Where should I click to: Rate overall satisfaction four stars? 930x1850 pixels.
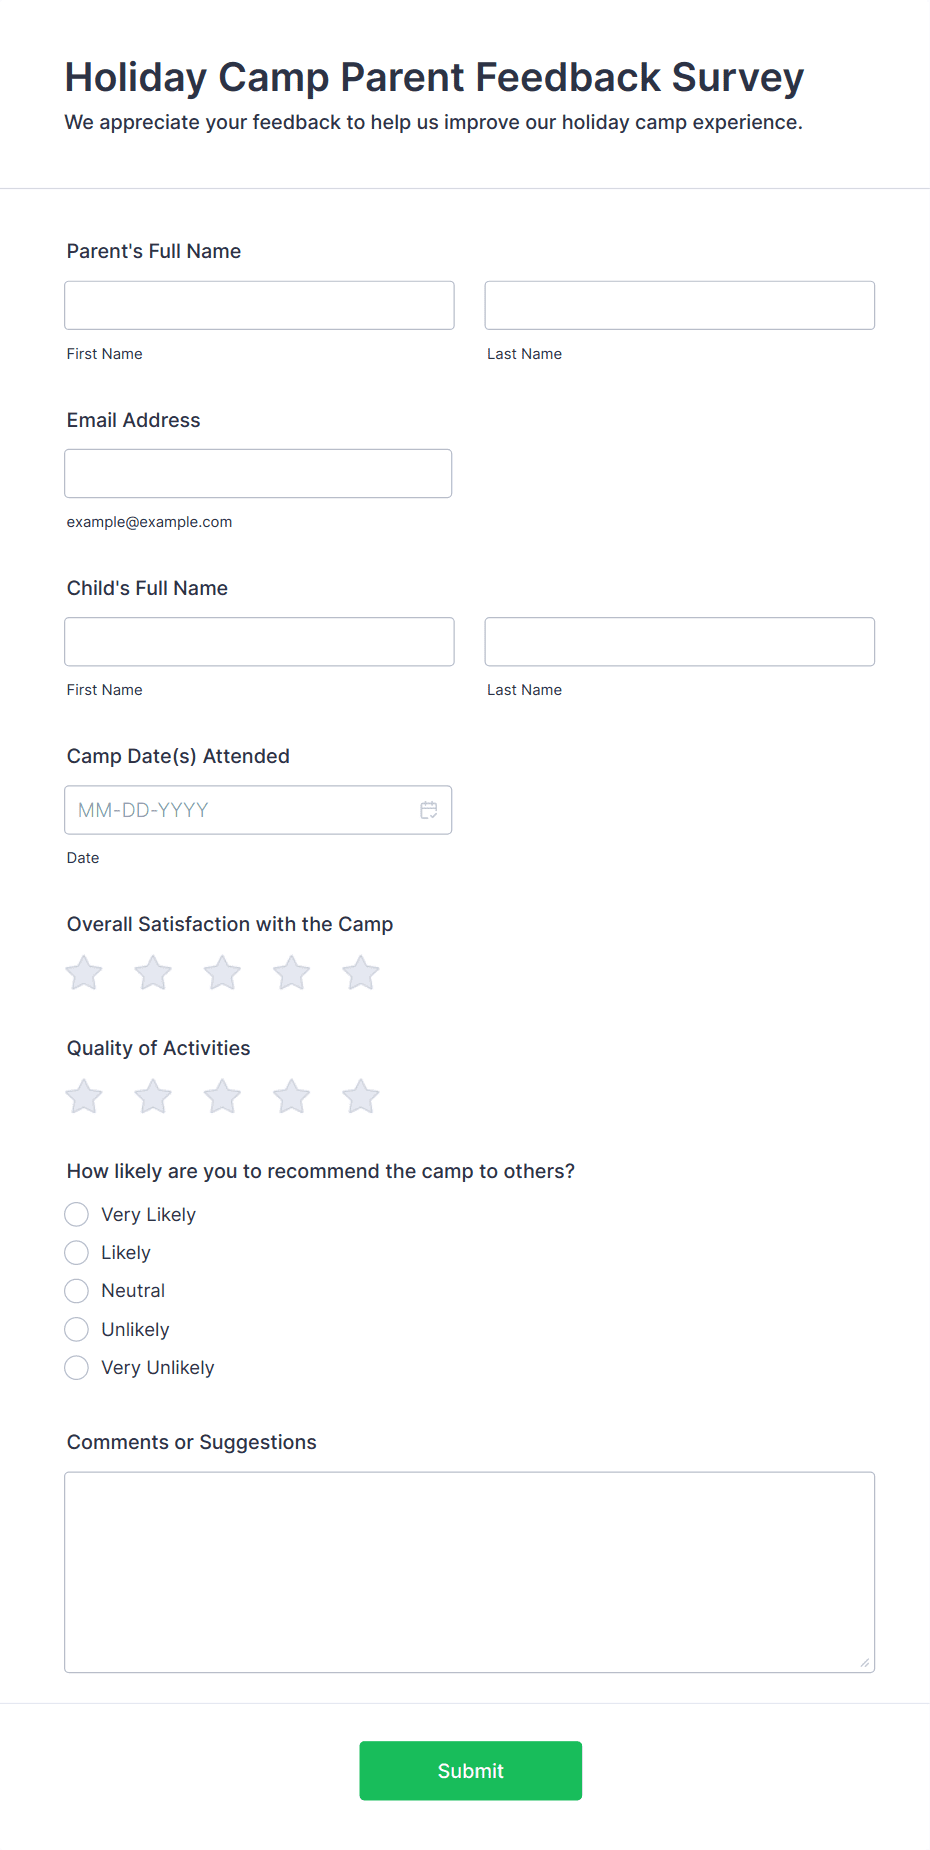[x=292, y=973]
